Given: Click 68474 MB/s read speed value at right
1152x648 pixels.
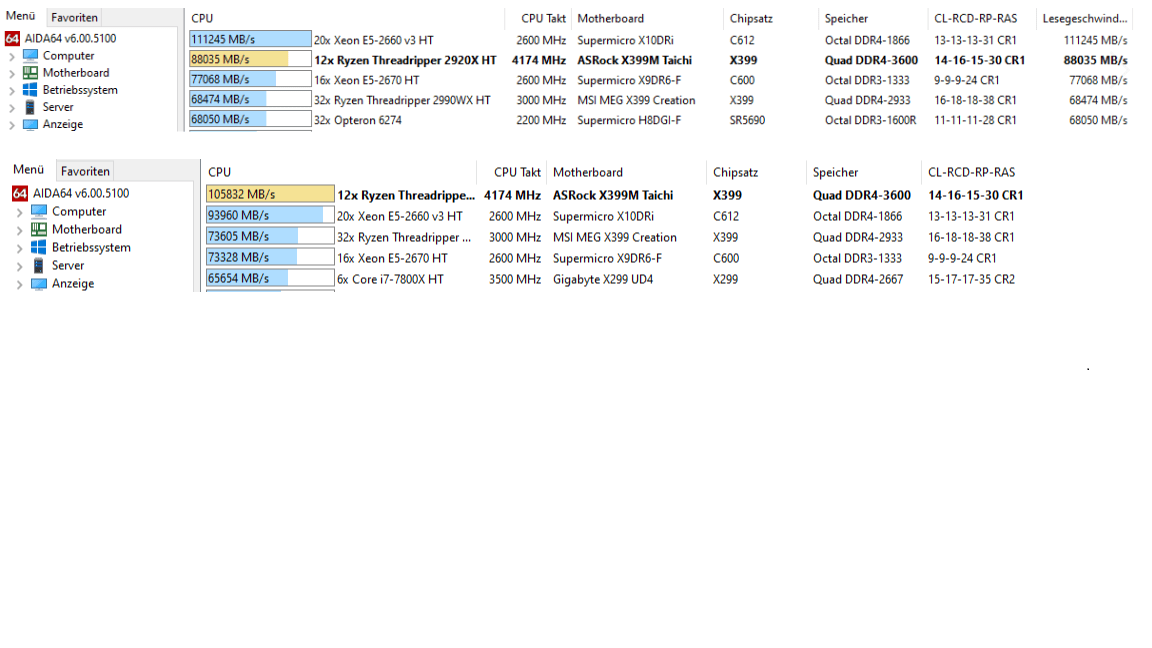Looking at the screenshot, I should (1098, 100).
